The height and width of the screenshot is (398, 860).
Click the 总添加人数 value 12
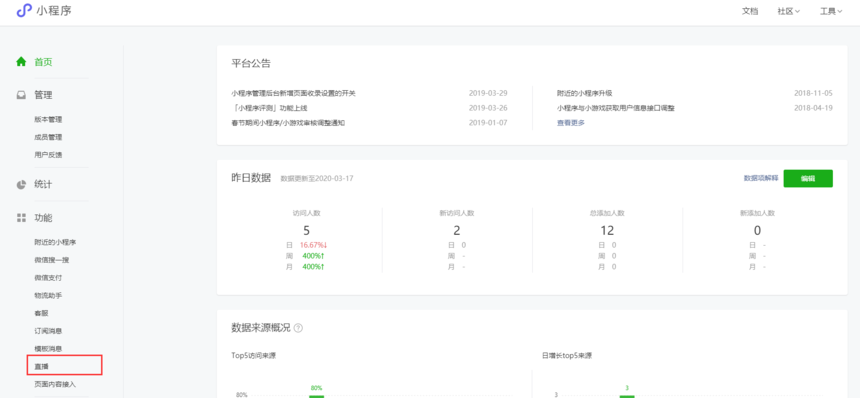[607, 230]
